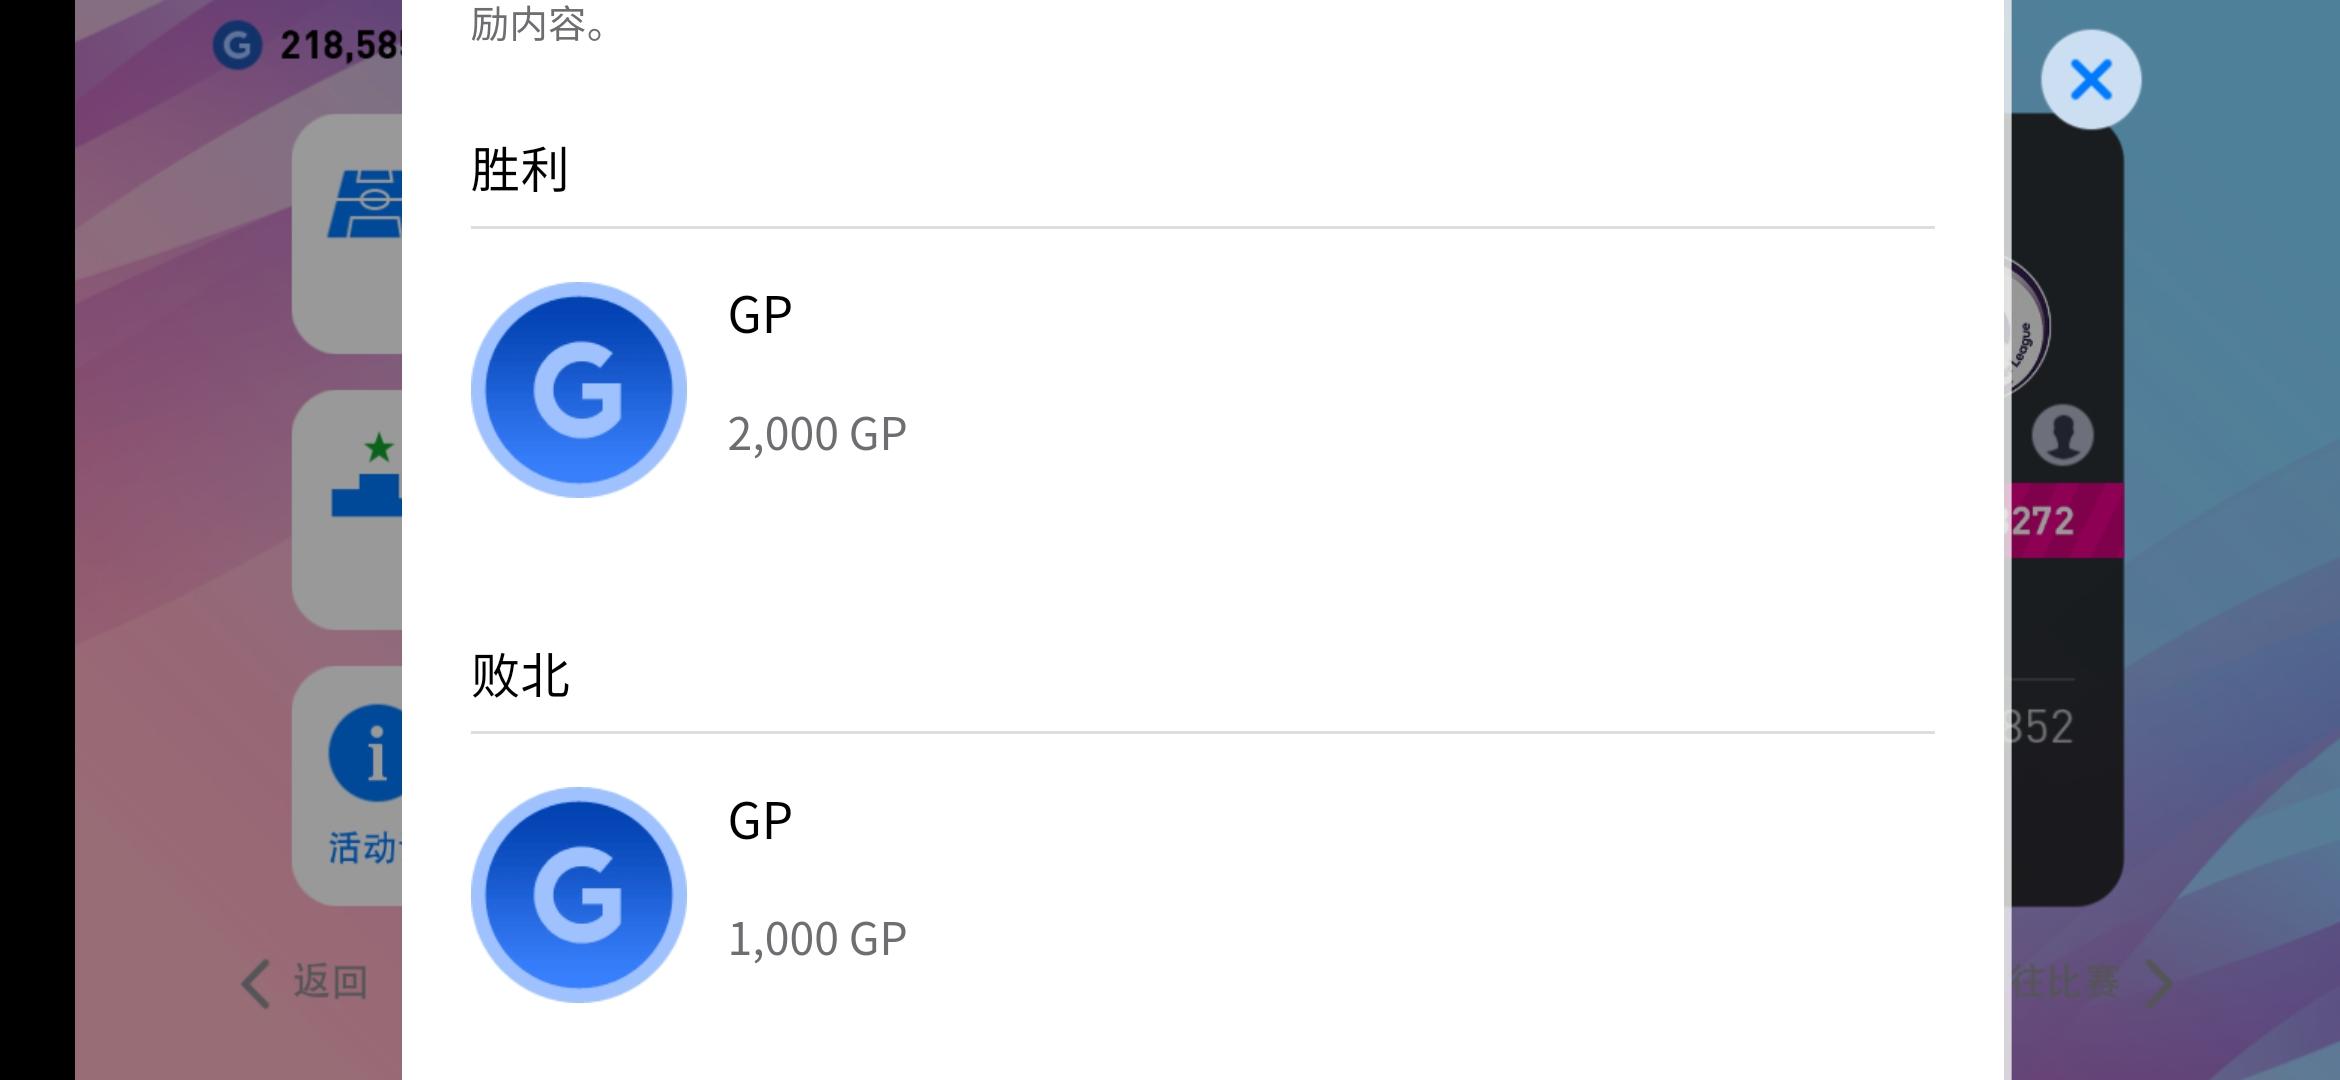Tap the 1,000 GP reward amount
Viewport: 2340px width, 1080px height.
point(817,939)
